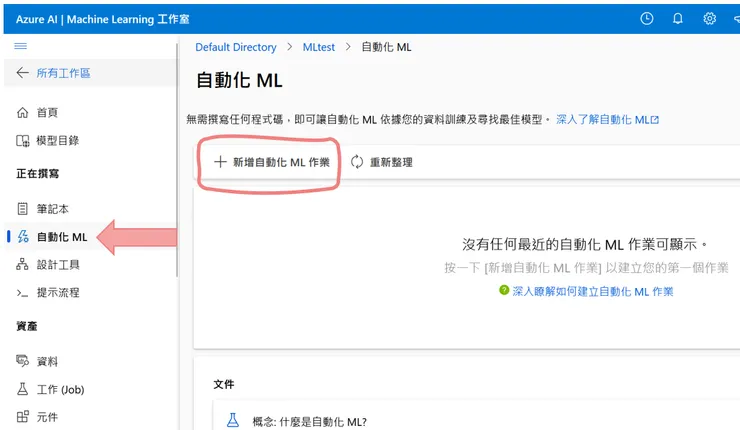Screen dimensions: 740x430
Task: Click the home icon beside 首頁
Action: (22, 112)
